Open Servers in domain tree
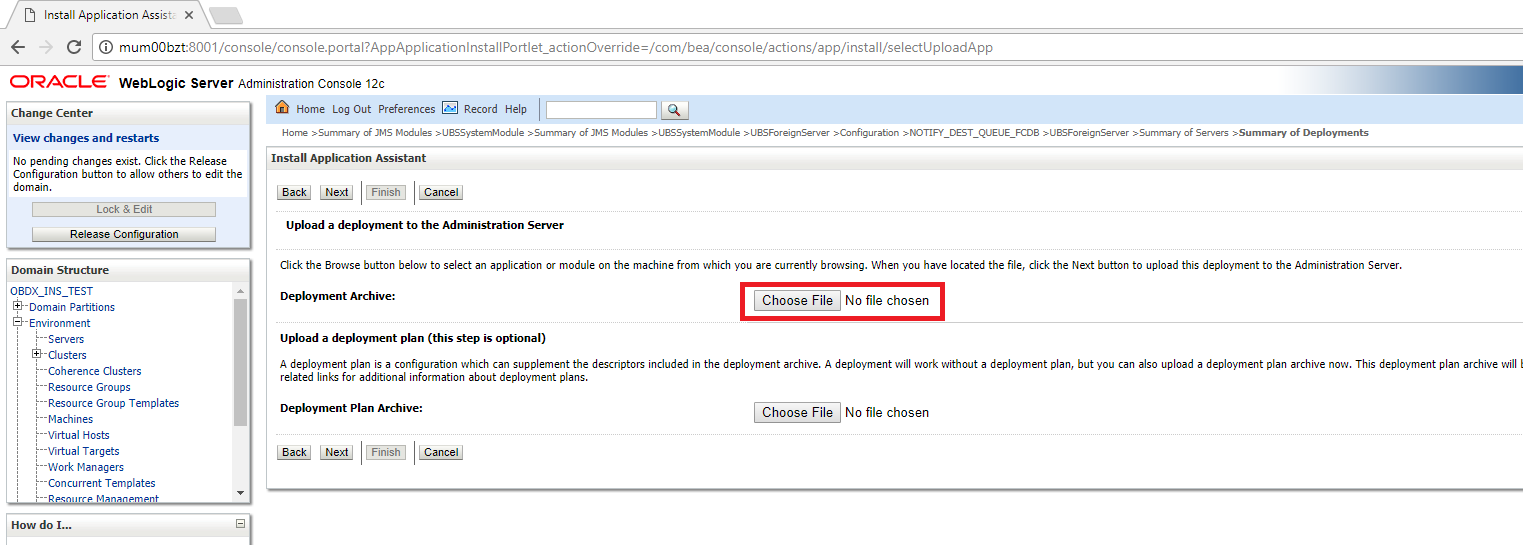The width and height of the screenshot is (1523, 545). [x=66, y=339]
